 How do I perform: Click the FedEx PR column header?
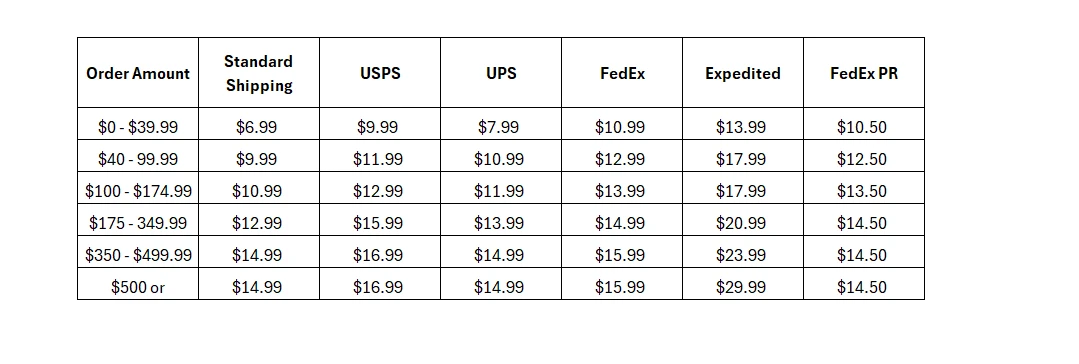[864, 73]
